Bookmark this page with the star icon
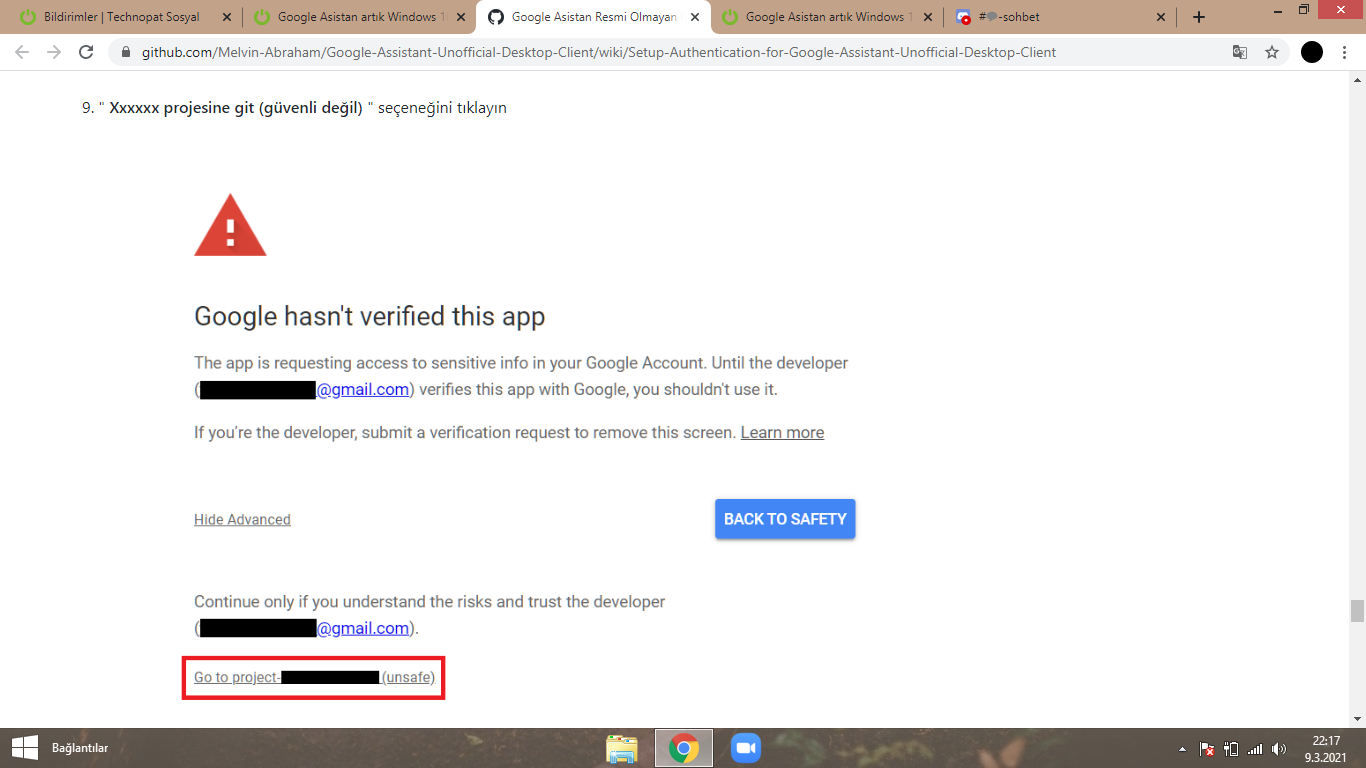 point(1272,52)
